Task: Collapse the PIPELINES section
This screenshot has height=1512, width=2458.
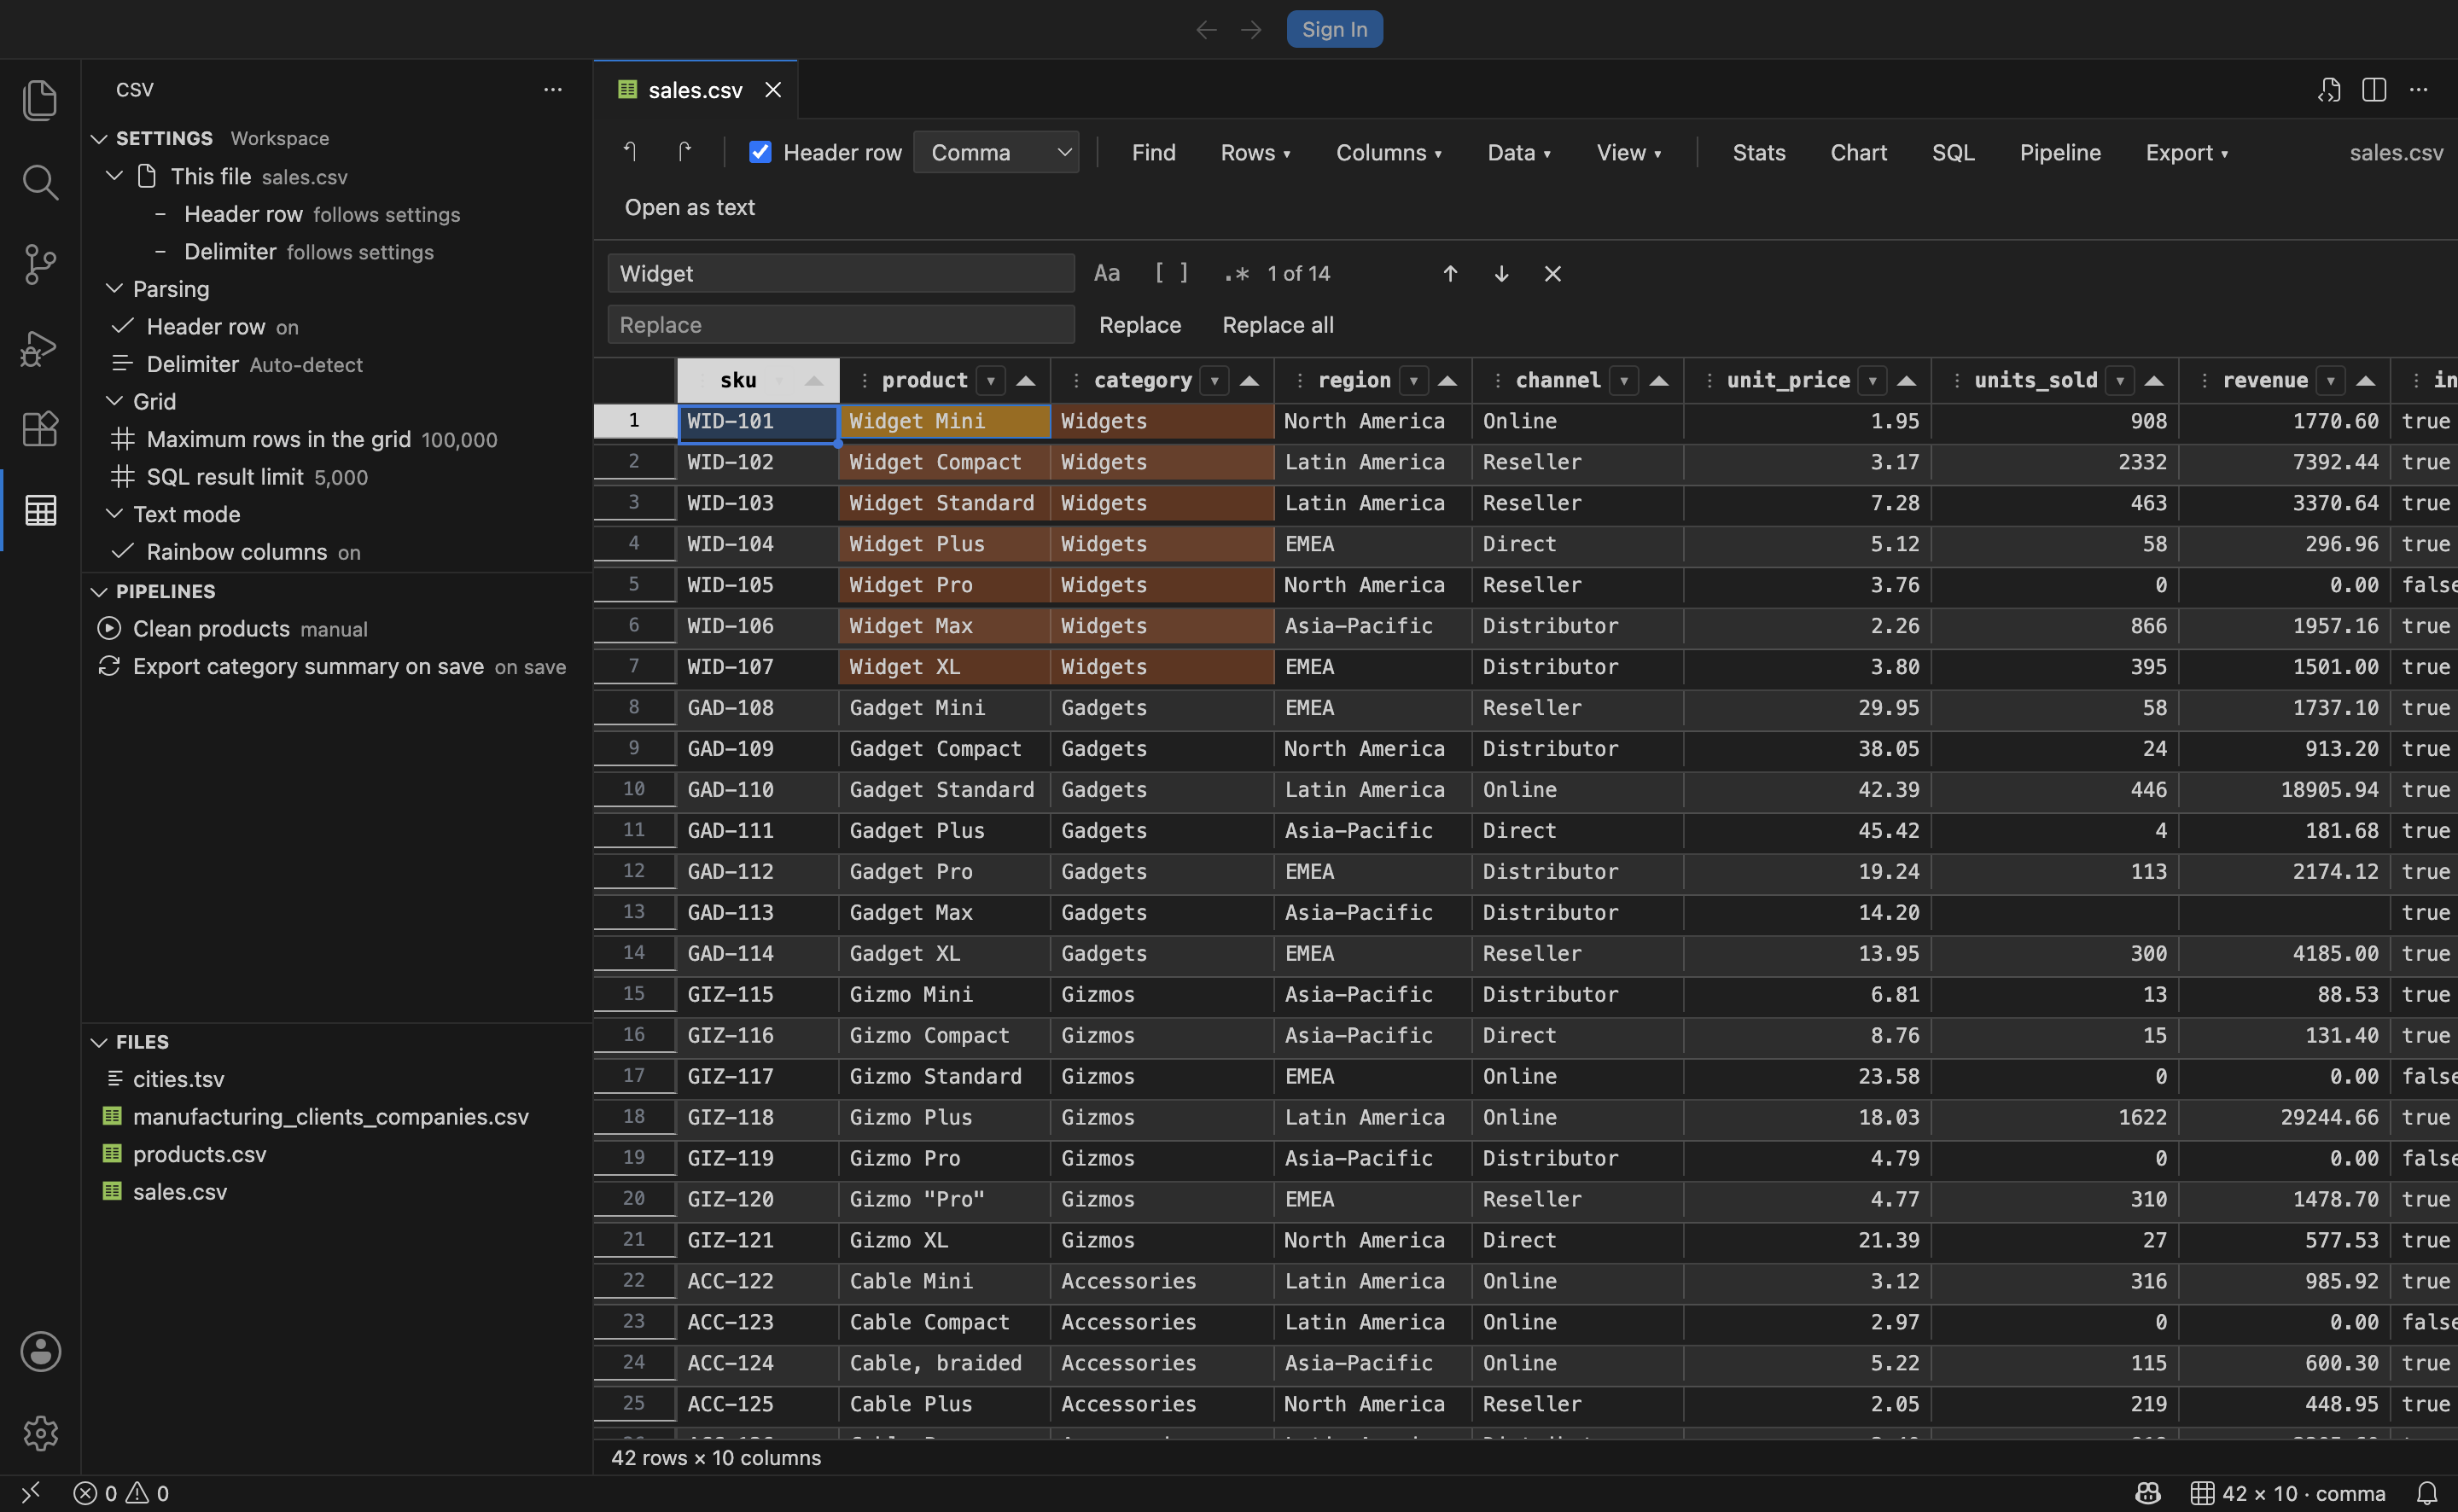Action: coord(99,591)
